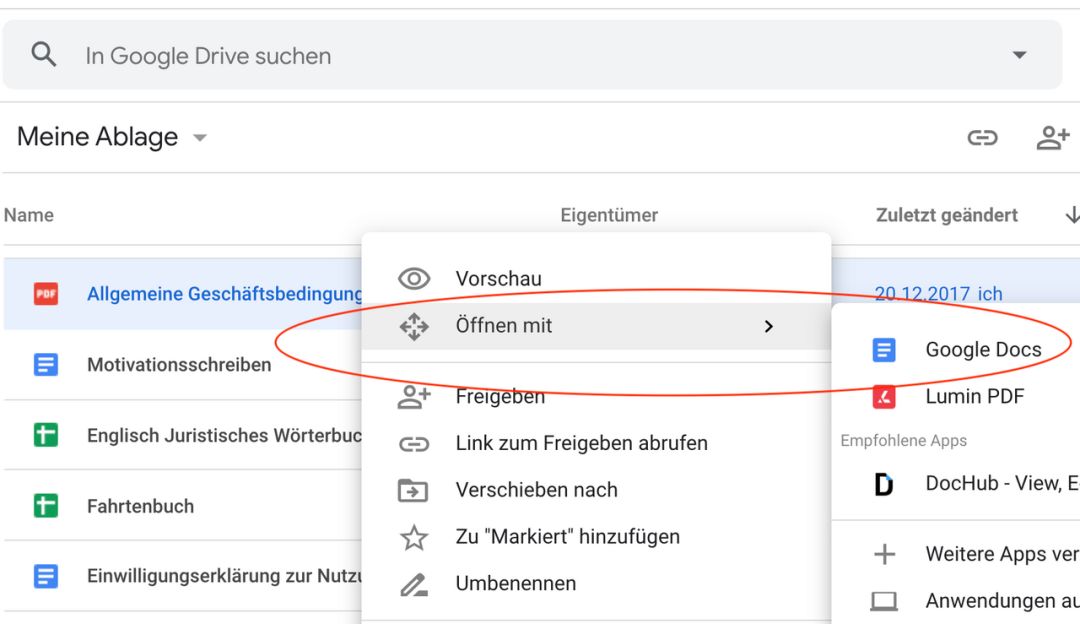Click the Vorschau eye icon

[414, 279]
